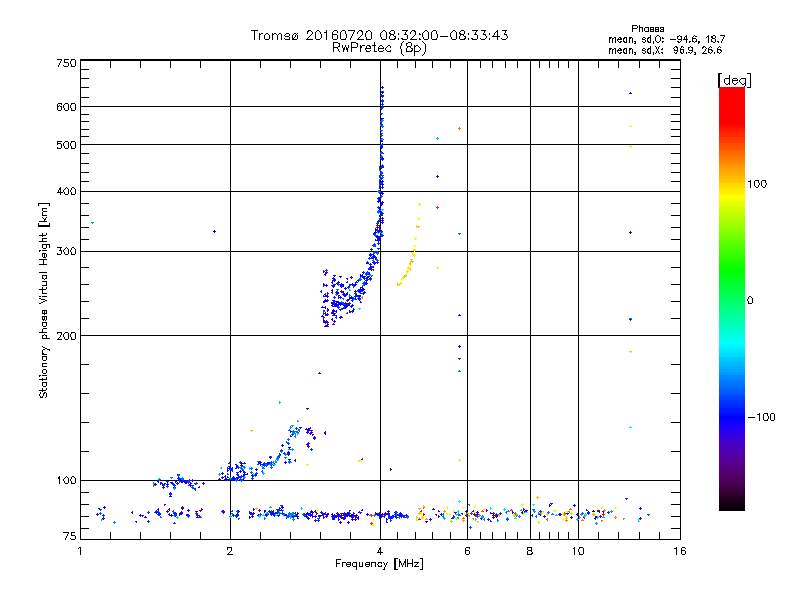Screen dimensions: 800x600
Task: Click the '16' frequency axis label
Action: pyautogui.click(x=680, y=551)
